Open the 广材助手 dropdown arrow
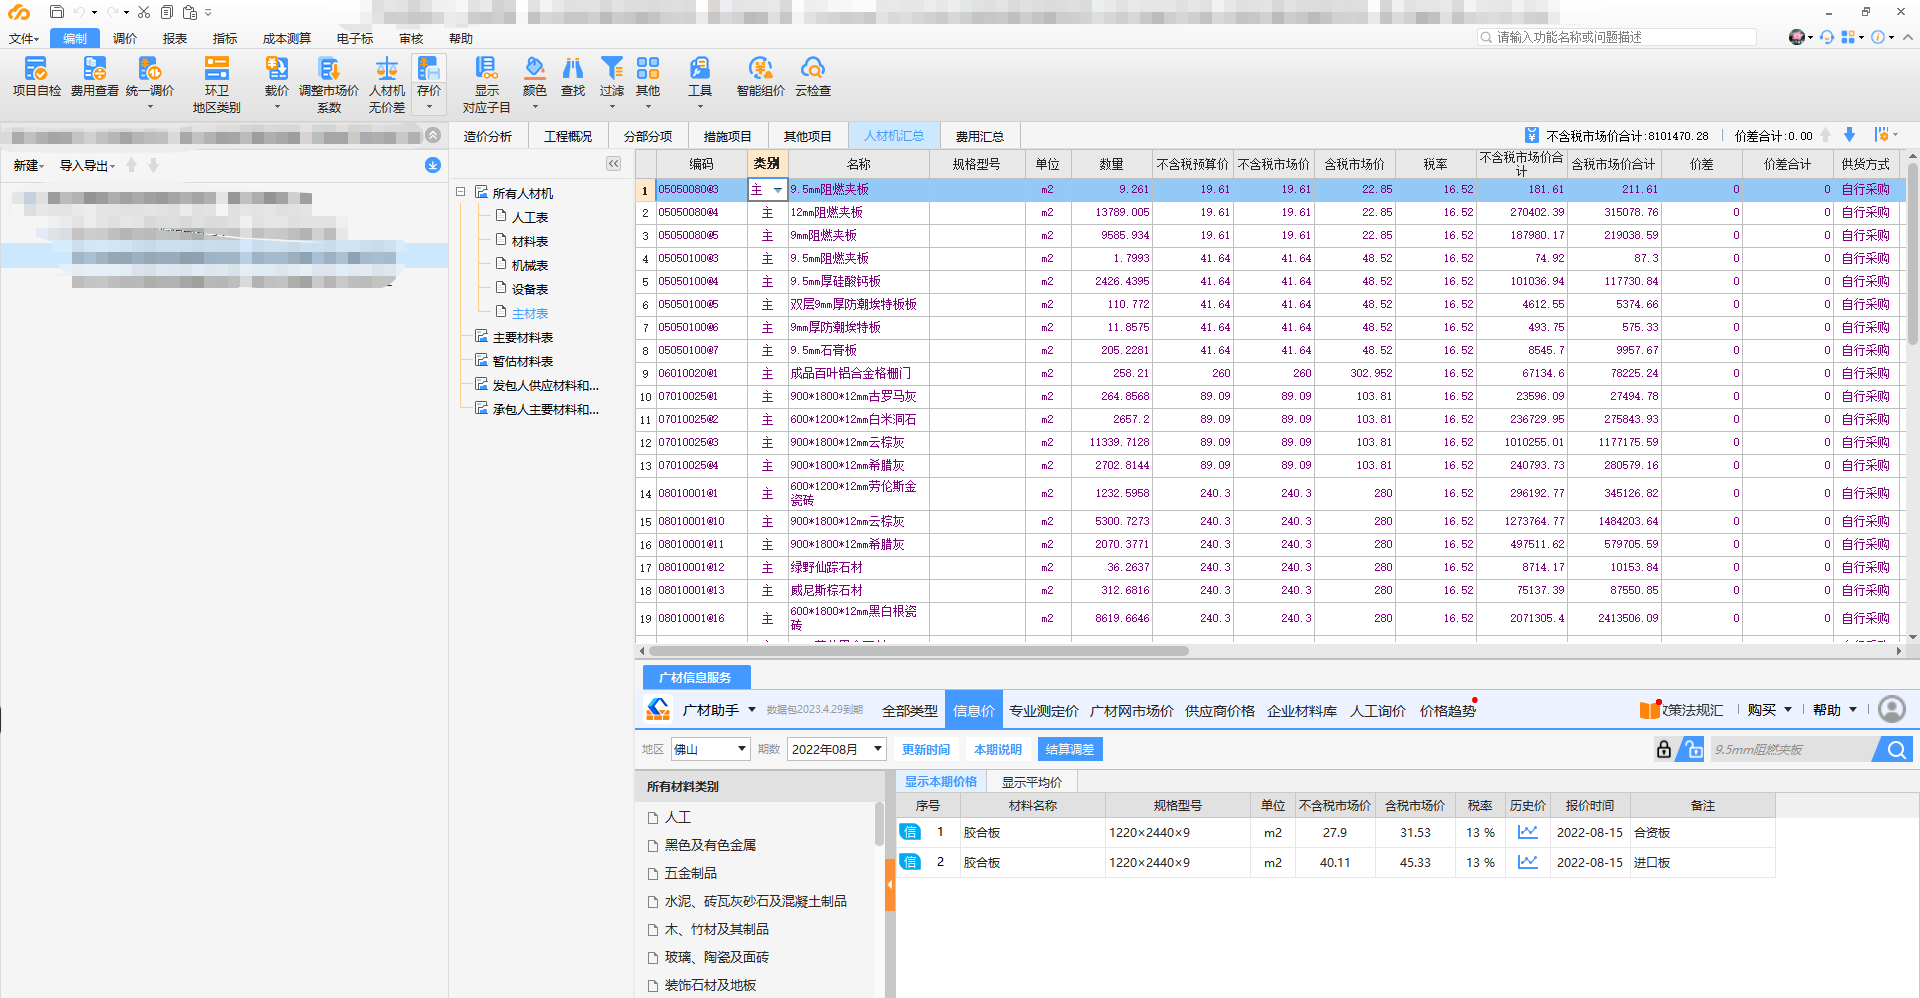The width and height of the screenshot is (1920, 998). (x=752, y=710)
